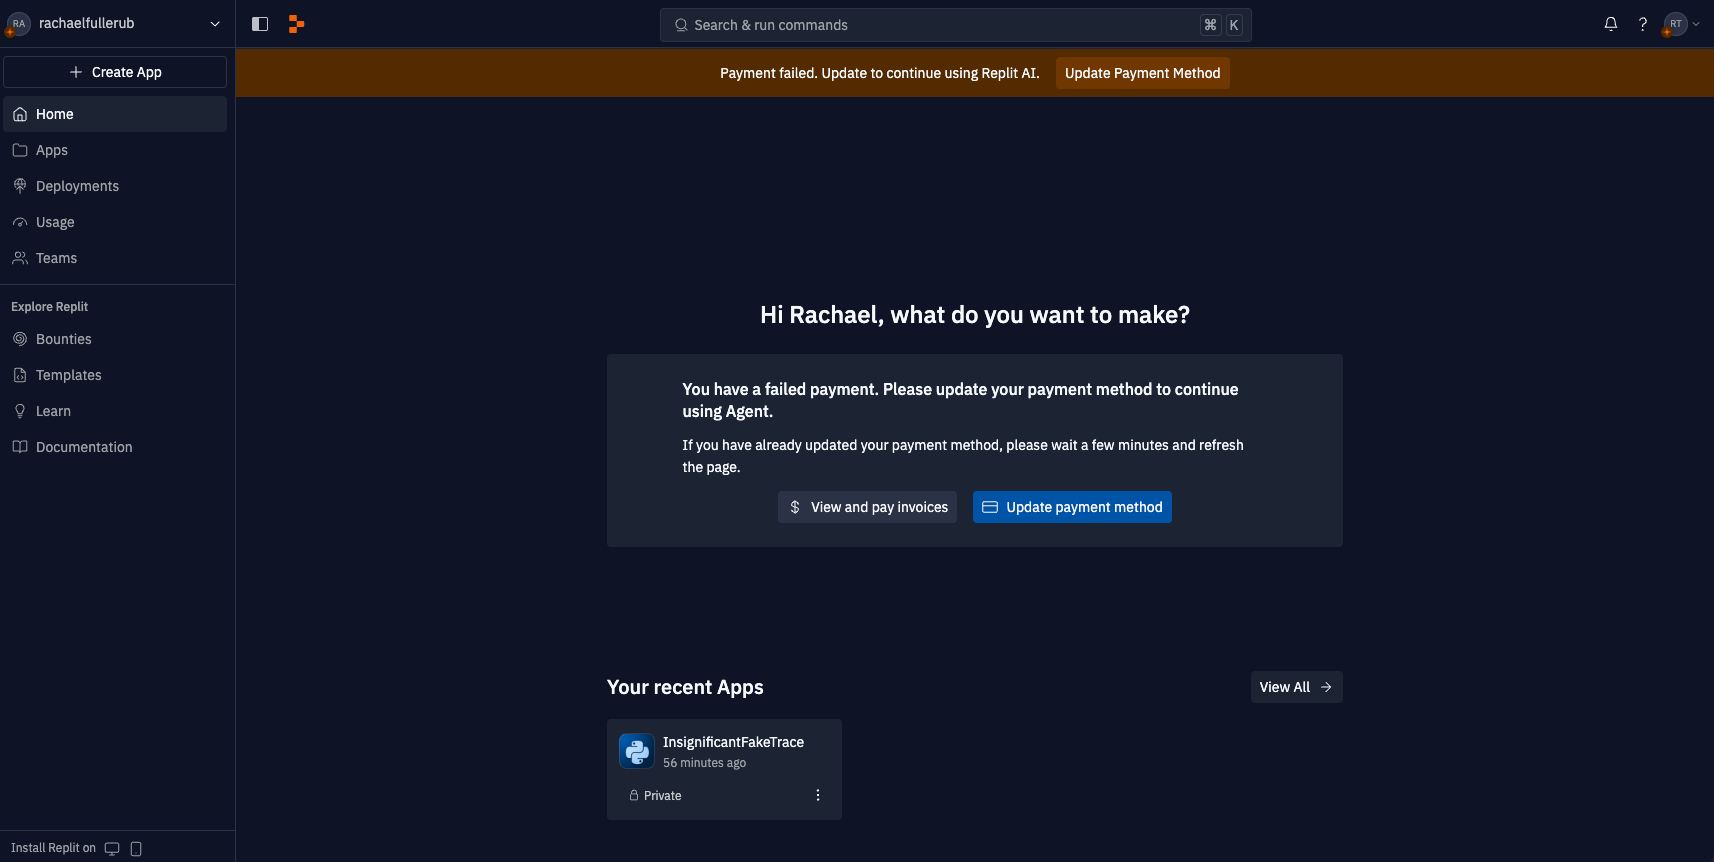Viewport: 1714px width, 862px height.
Task: Click the Explore Replit heading
Action: click(50, 307)
